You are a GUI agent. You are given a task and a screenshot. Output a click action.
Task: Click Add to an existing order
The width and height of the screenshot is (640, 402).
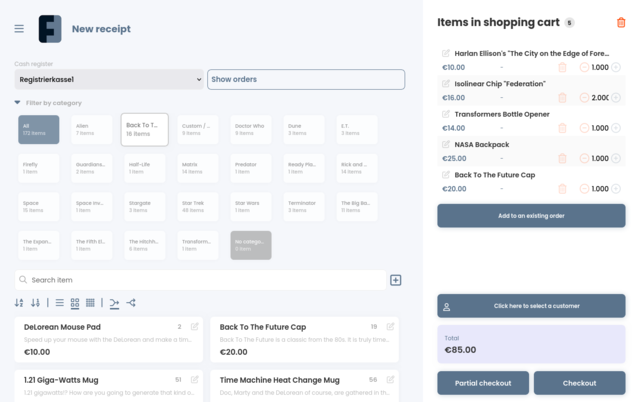tap(531, 216)
